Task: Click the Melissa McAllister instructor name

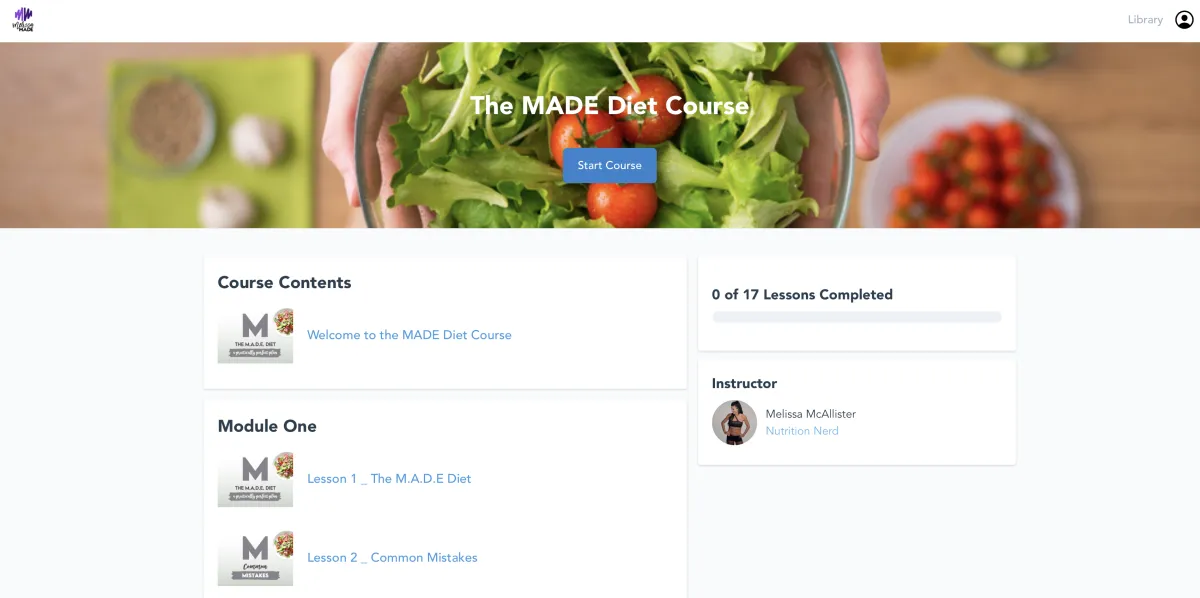Action: (x=811, y=414)
